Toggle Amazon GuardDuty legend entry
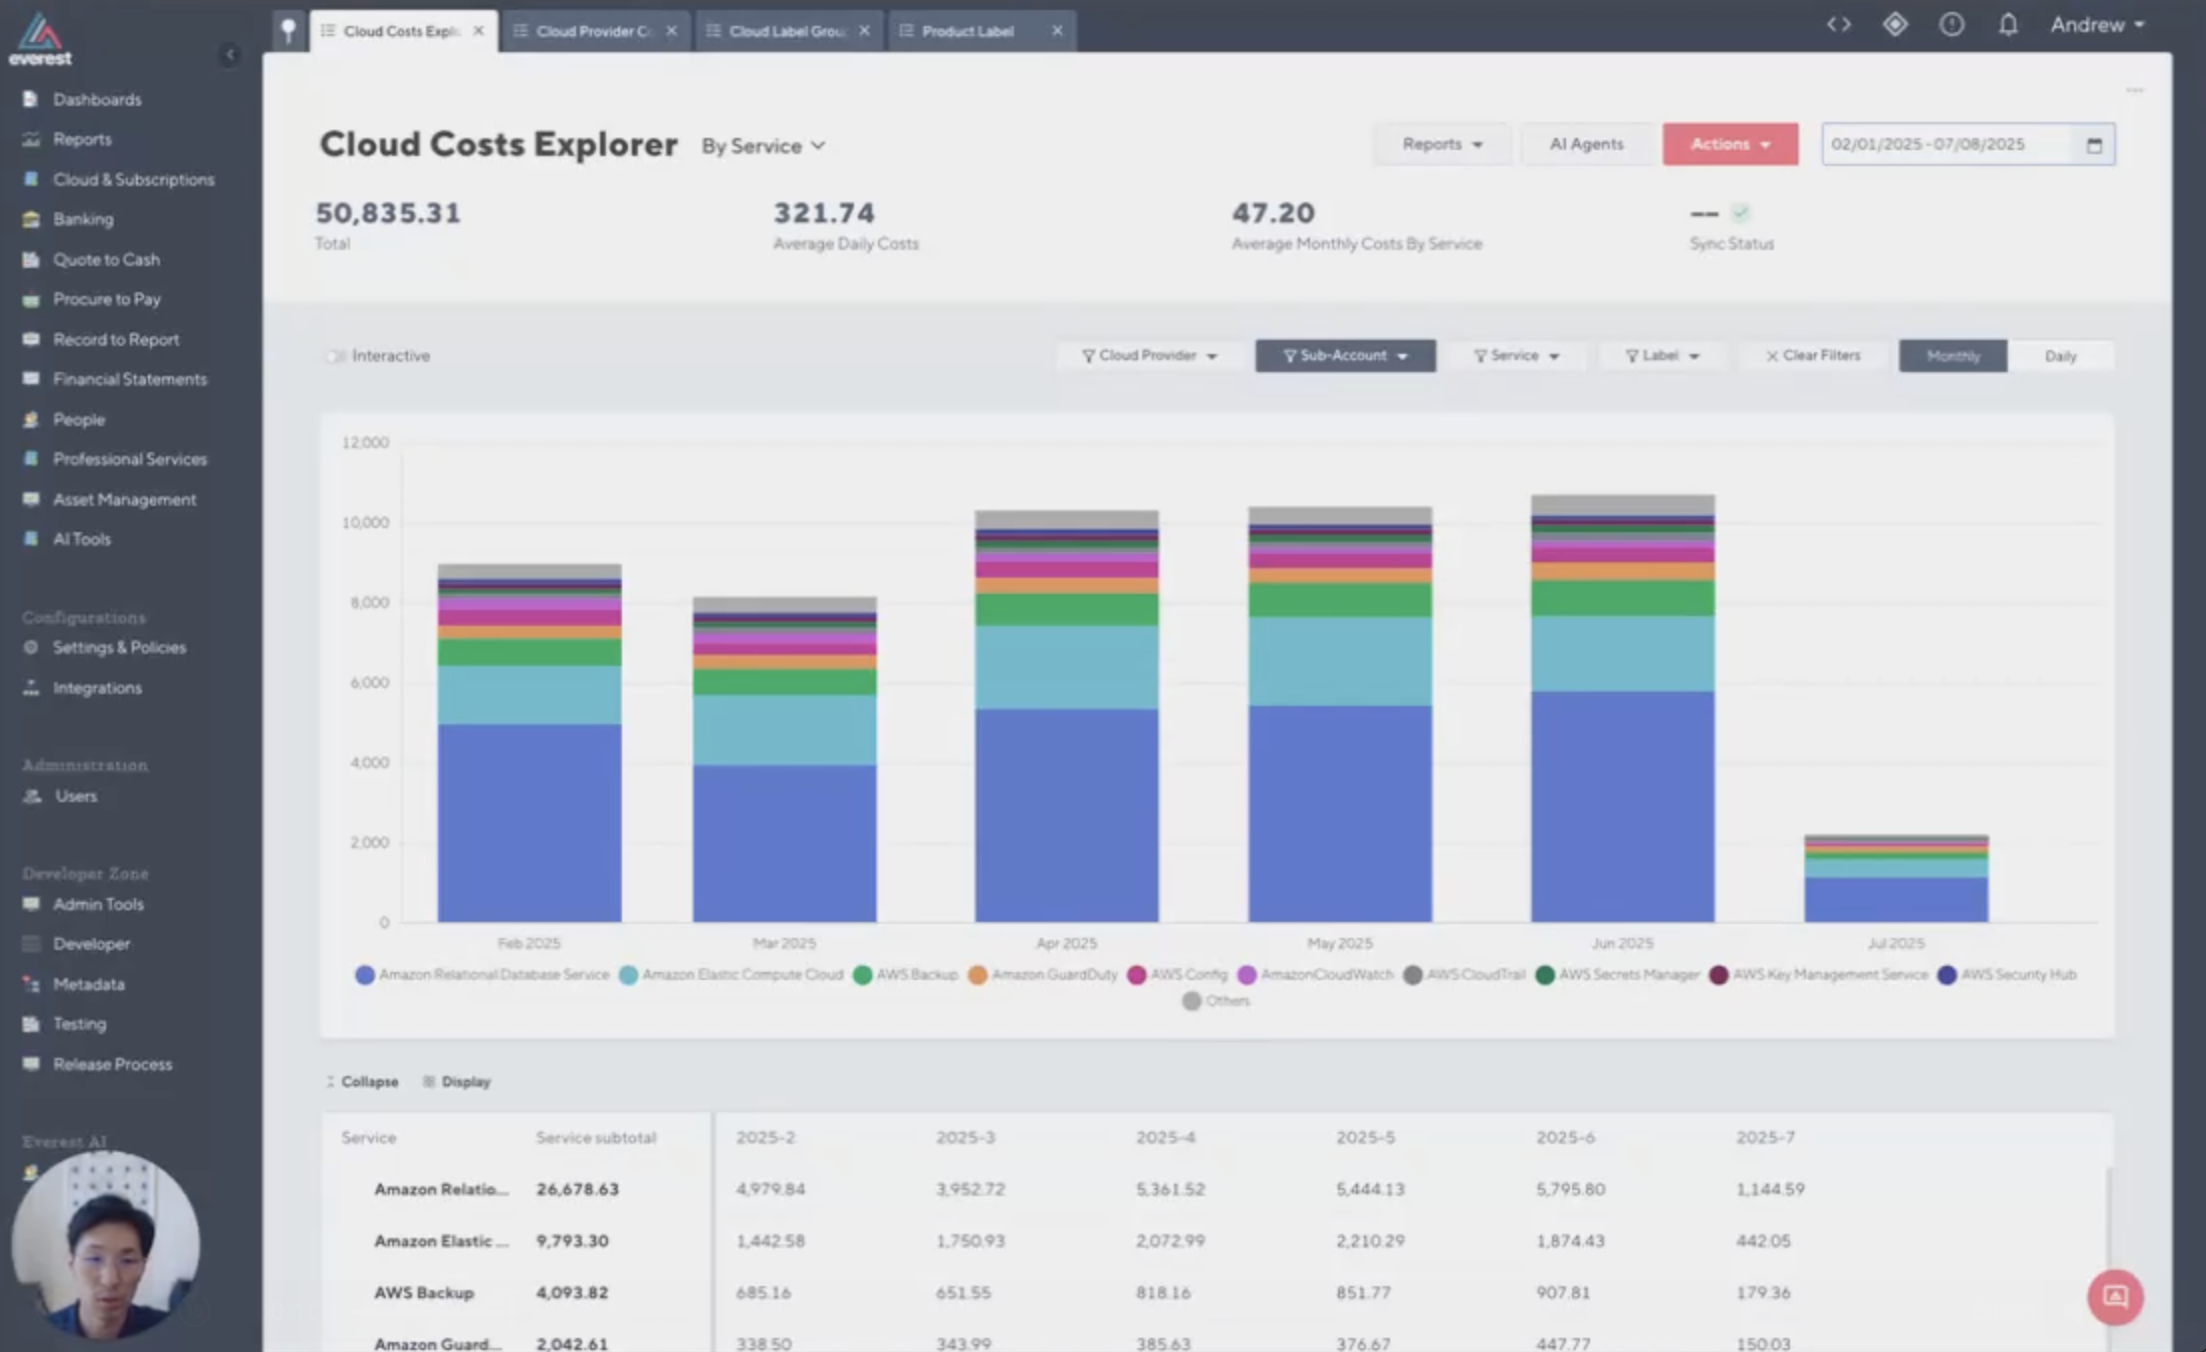 tap(1043, 974)
